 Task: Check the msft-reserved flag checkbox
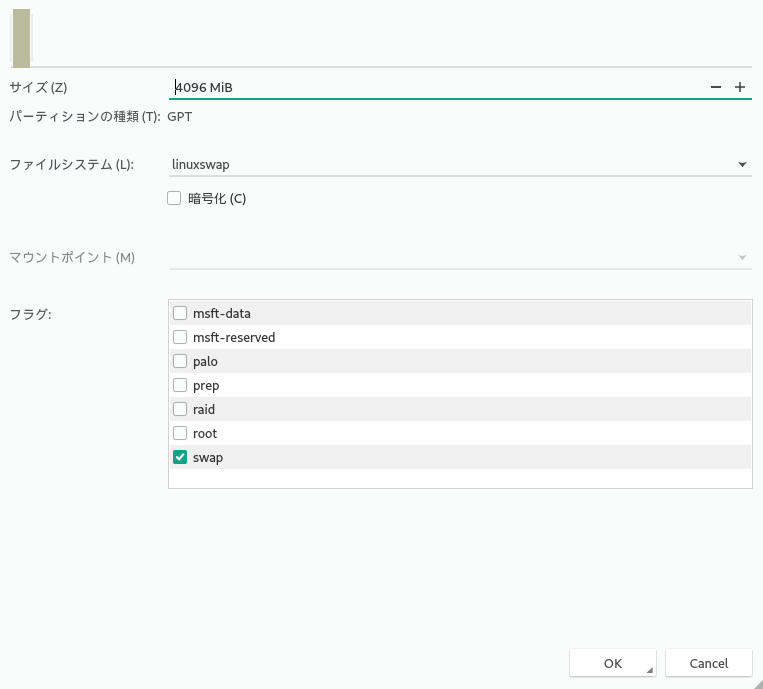click(x=180, y=337)
